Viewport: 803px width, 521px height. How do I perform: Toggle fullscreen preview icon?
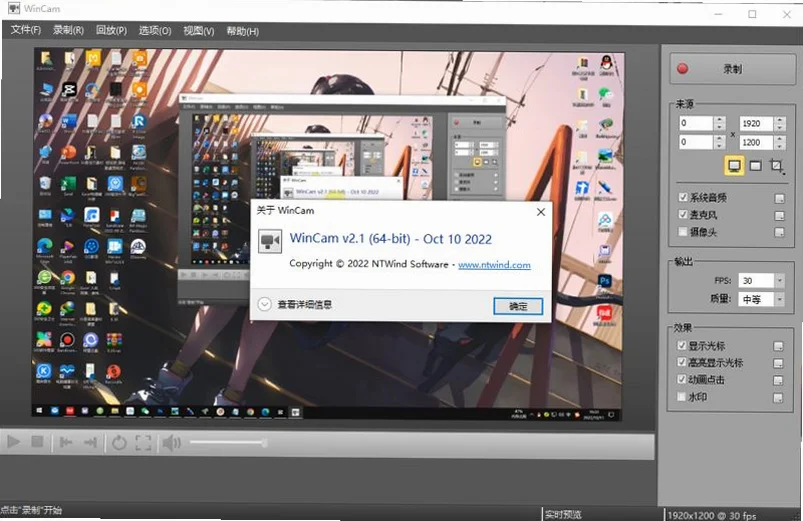[143, 443]
